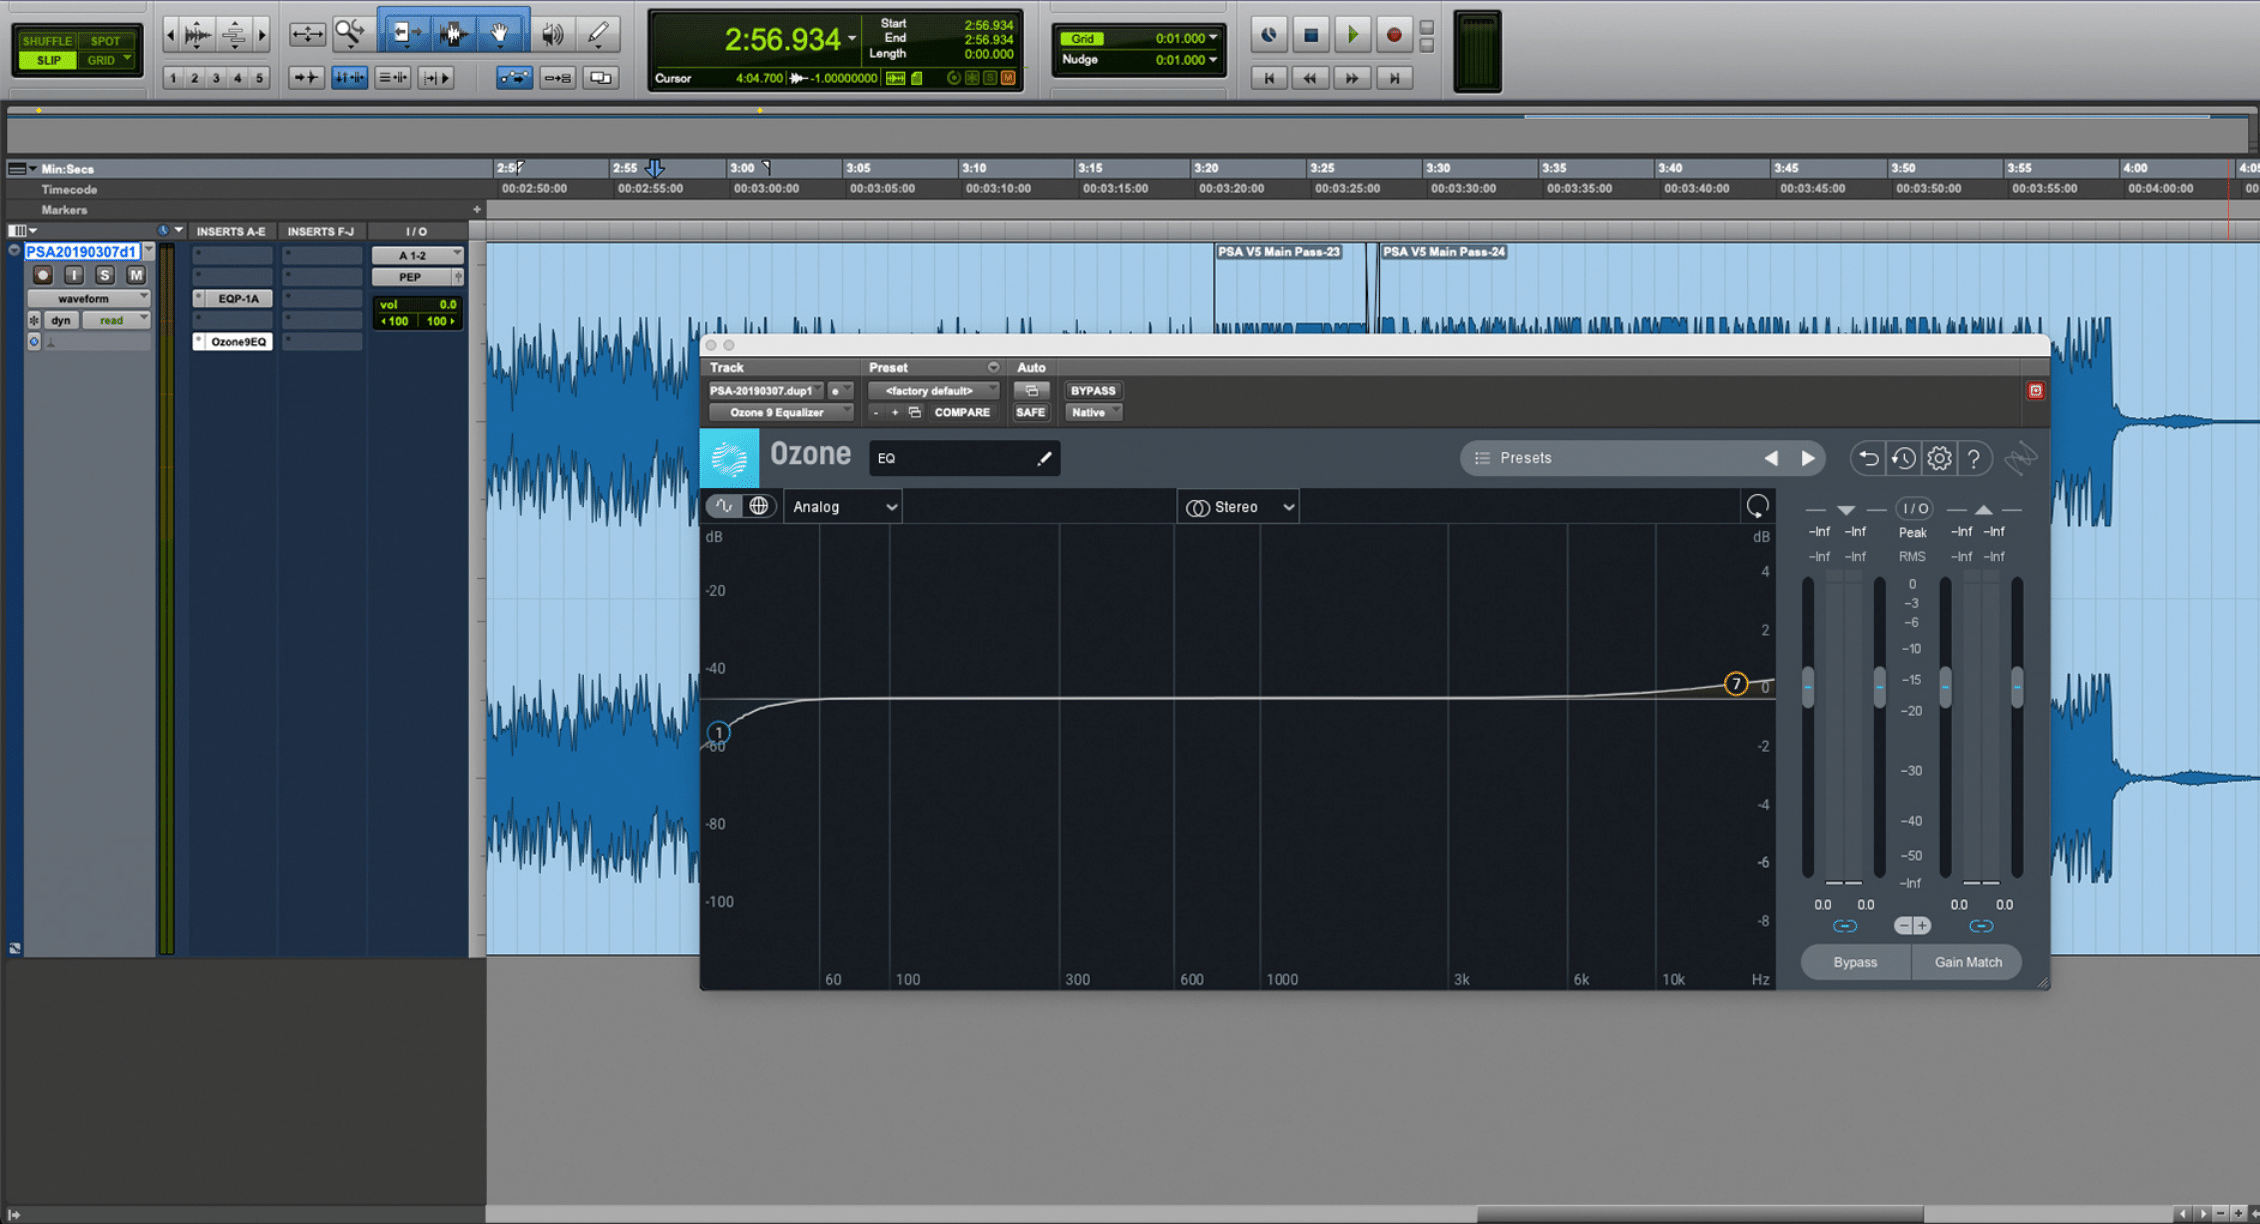Increase audio waveform zoom icon
The width and height of the screenshot is (2260, 1224).
197,35
